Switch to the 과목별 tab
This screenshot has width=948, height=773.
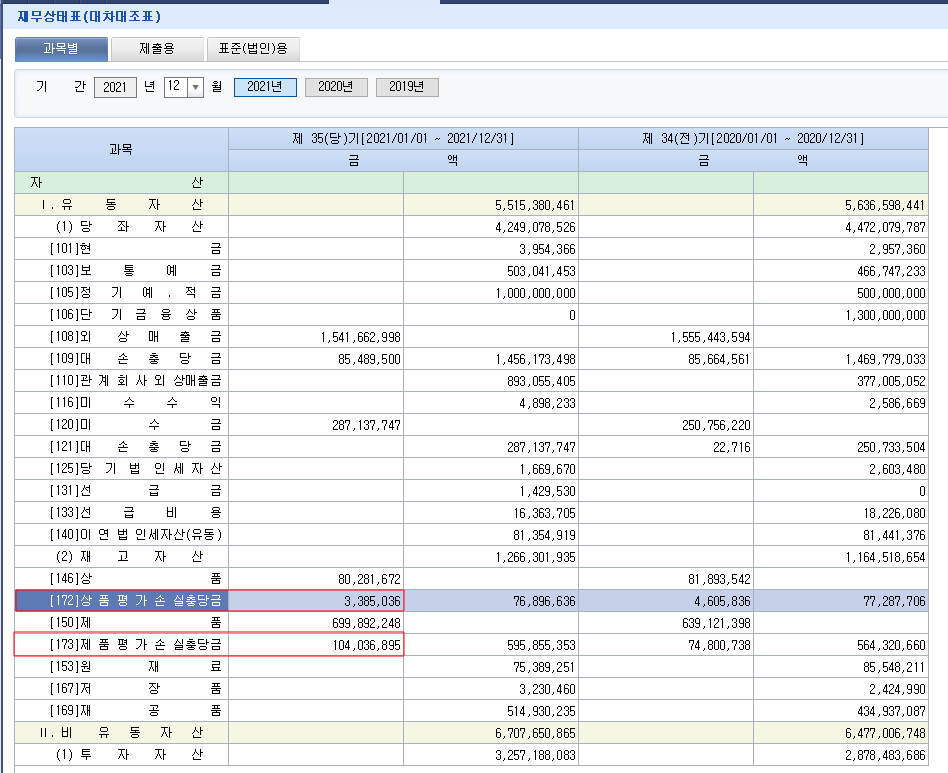[x=61, y=49]
